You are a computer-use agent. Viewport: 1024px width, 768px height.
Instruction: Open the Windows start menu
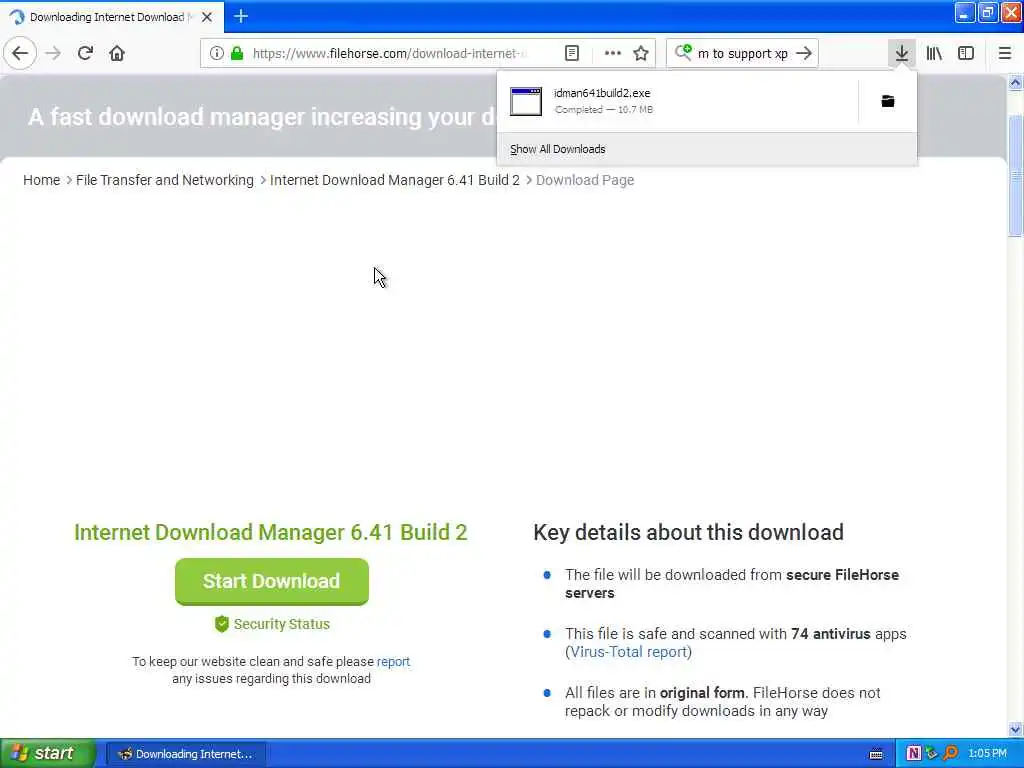[47, 754]
